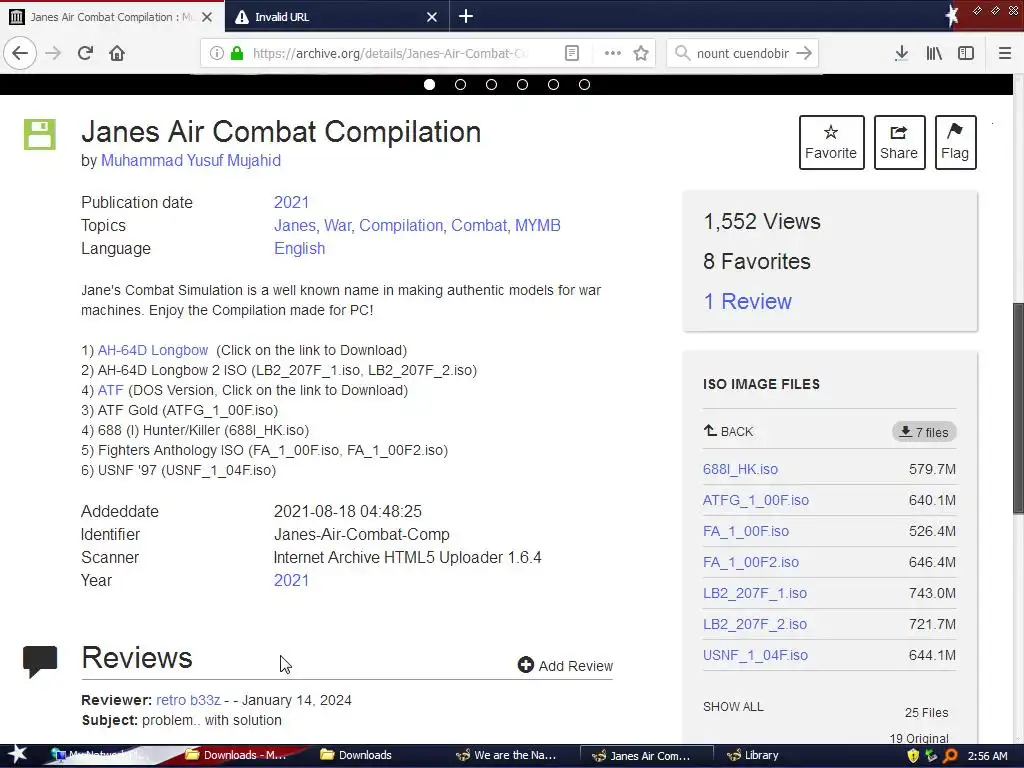The height and width of the screenshot is (768, 1024).
Task: Select the third carousel dot
Action: (x=491, y=84)
